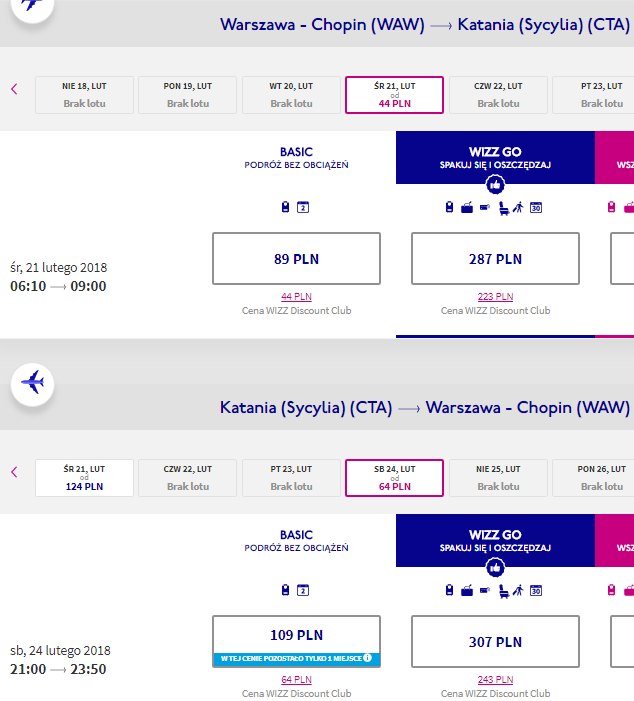The width and height of the screenshot is (634, 701).
Task: Click the pink cabin bag icon in outbound section
Action: 611,207
